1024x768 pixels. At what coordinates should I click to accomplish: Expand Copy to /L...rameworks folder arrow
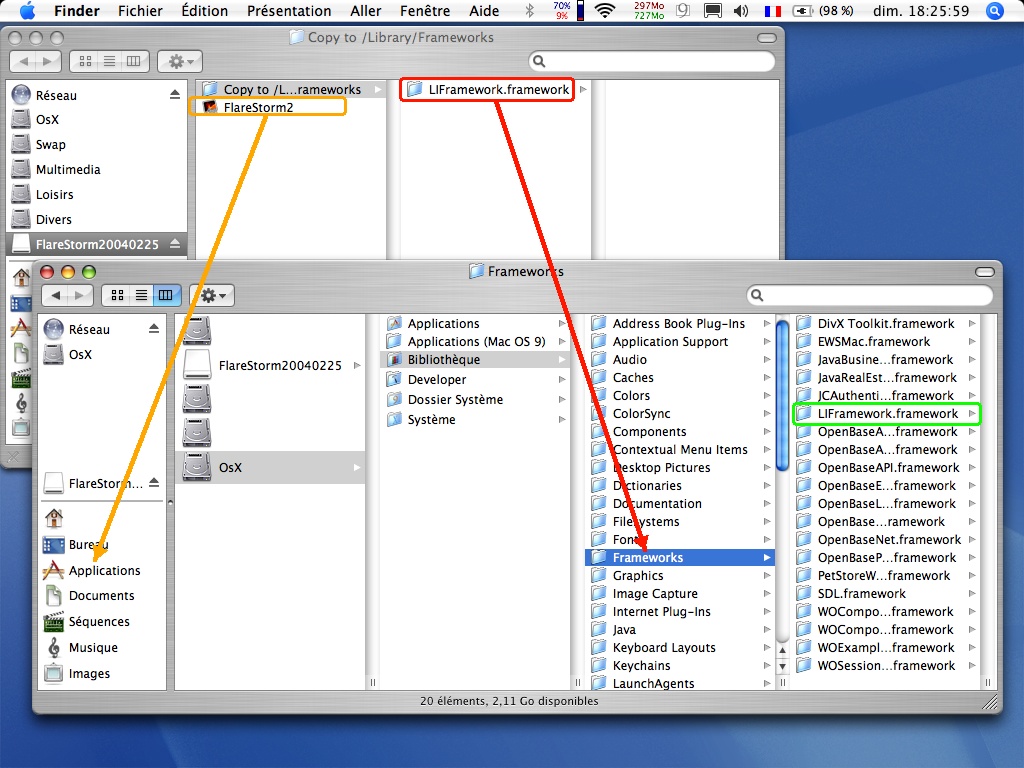(377, 89)
